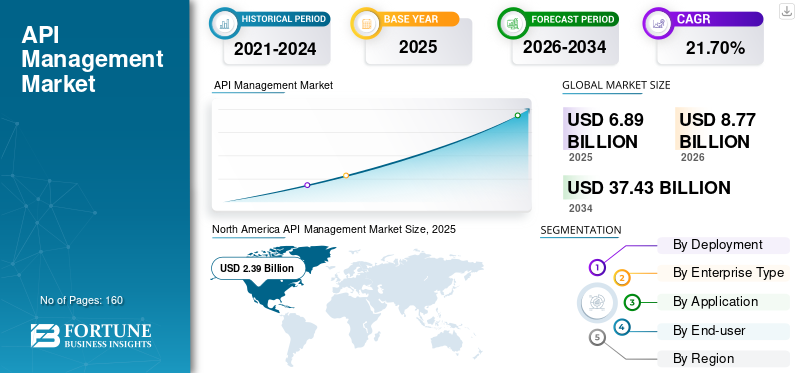Screen dimensions: 800x373
Task: Click the segmentation central circular icon
Action: click(594, 302)
